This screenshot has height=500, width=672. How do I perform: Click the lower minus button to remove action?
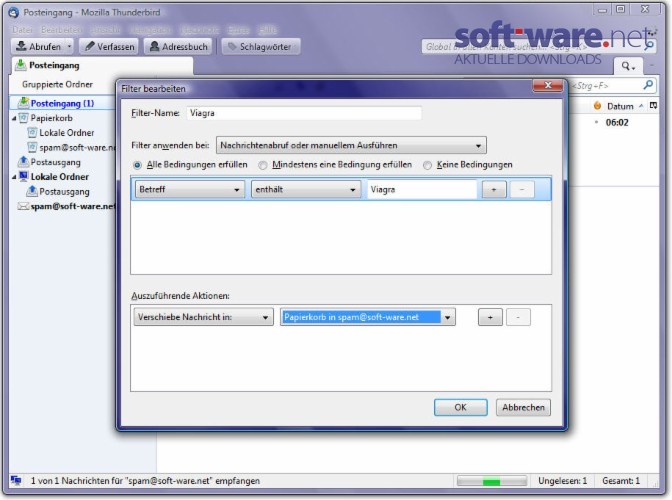pos(518,317)
